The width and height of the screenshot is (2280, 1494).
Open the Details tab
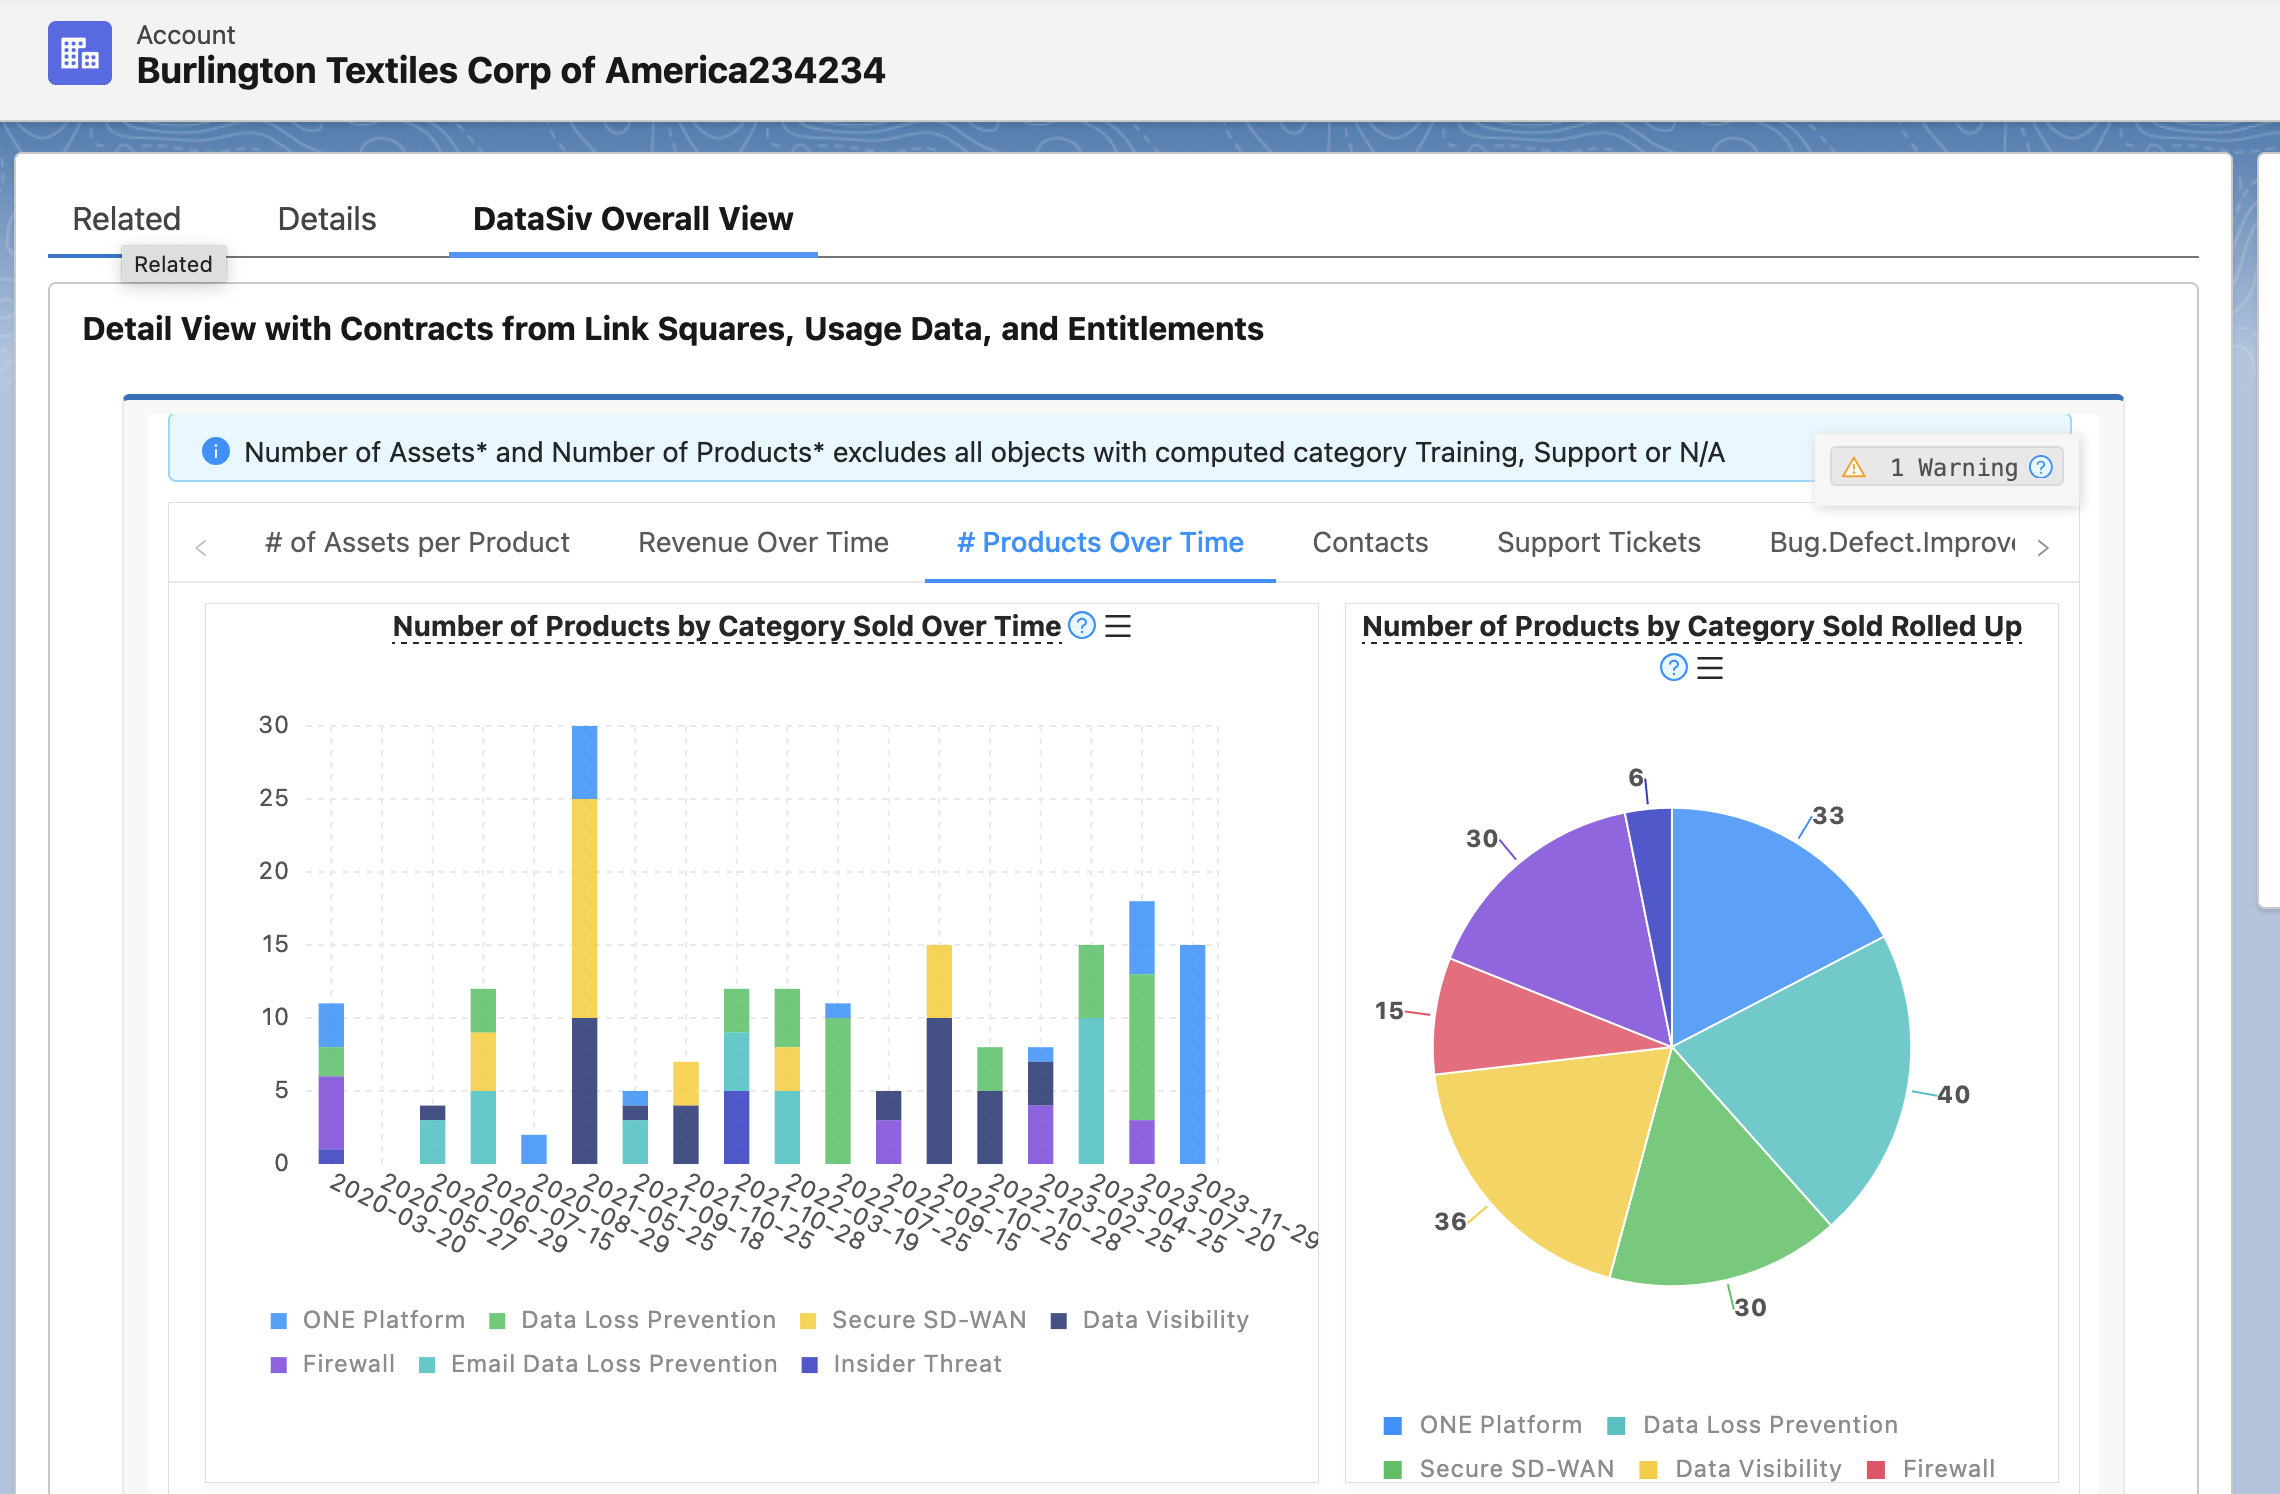click(x=327, y=219)
